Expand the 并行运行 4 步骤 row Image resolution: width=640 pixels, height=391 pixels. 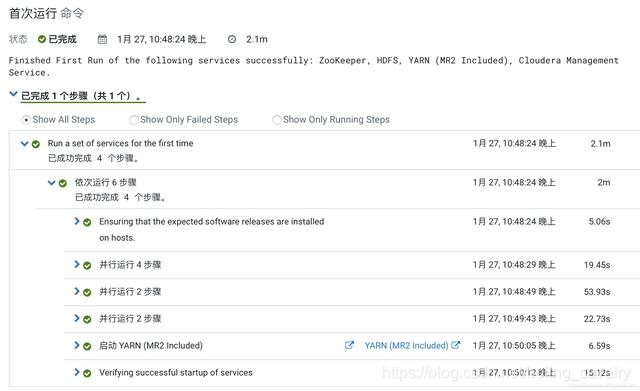tap(77, 264)
